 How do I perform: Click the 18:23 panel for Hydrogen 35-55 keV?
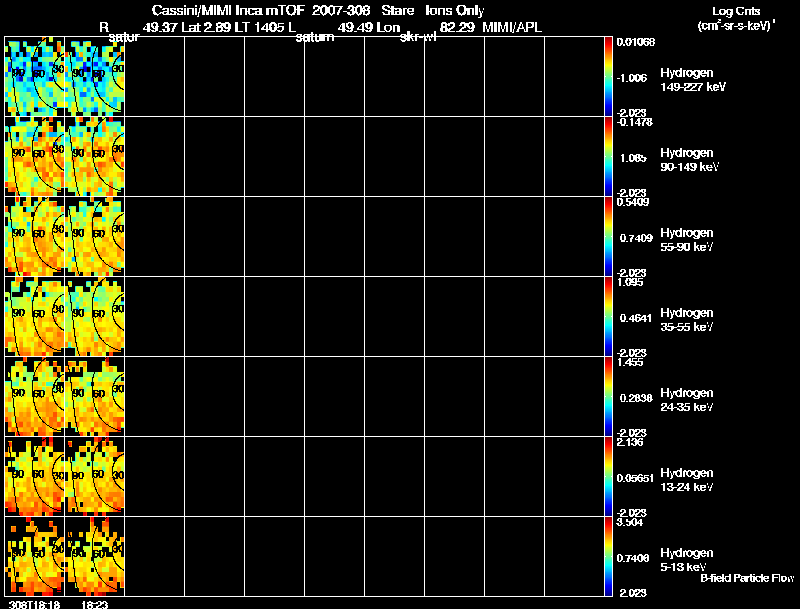pos(95,317)
